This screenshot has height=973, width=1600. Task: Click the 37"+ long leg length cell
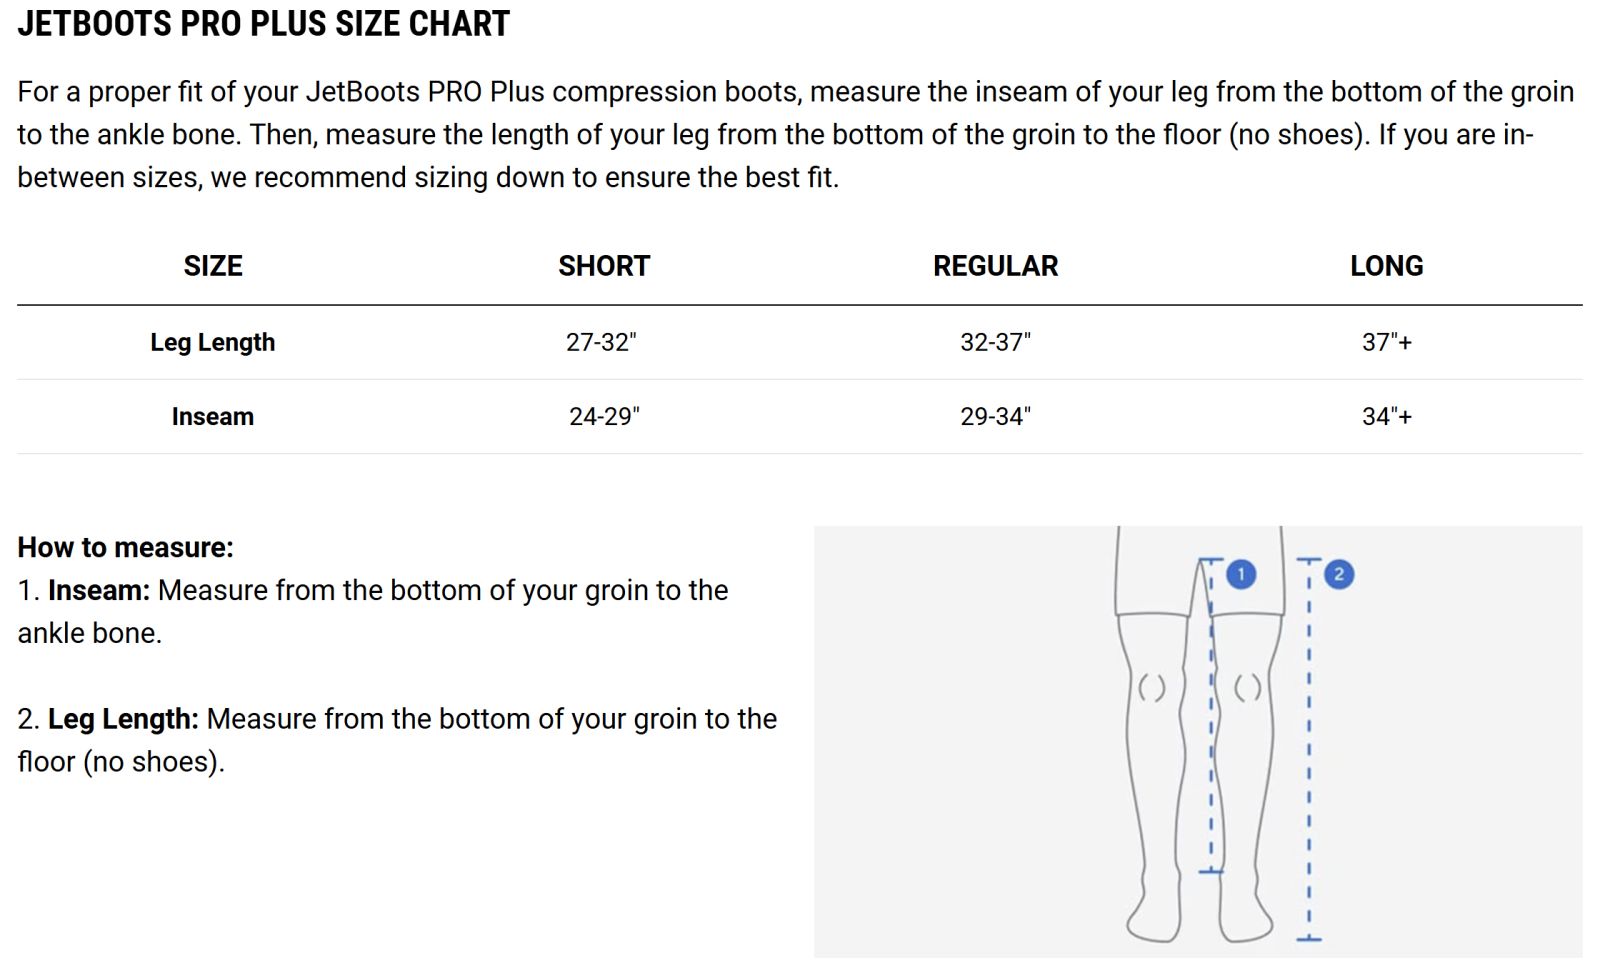[1387, 342]
